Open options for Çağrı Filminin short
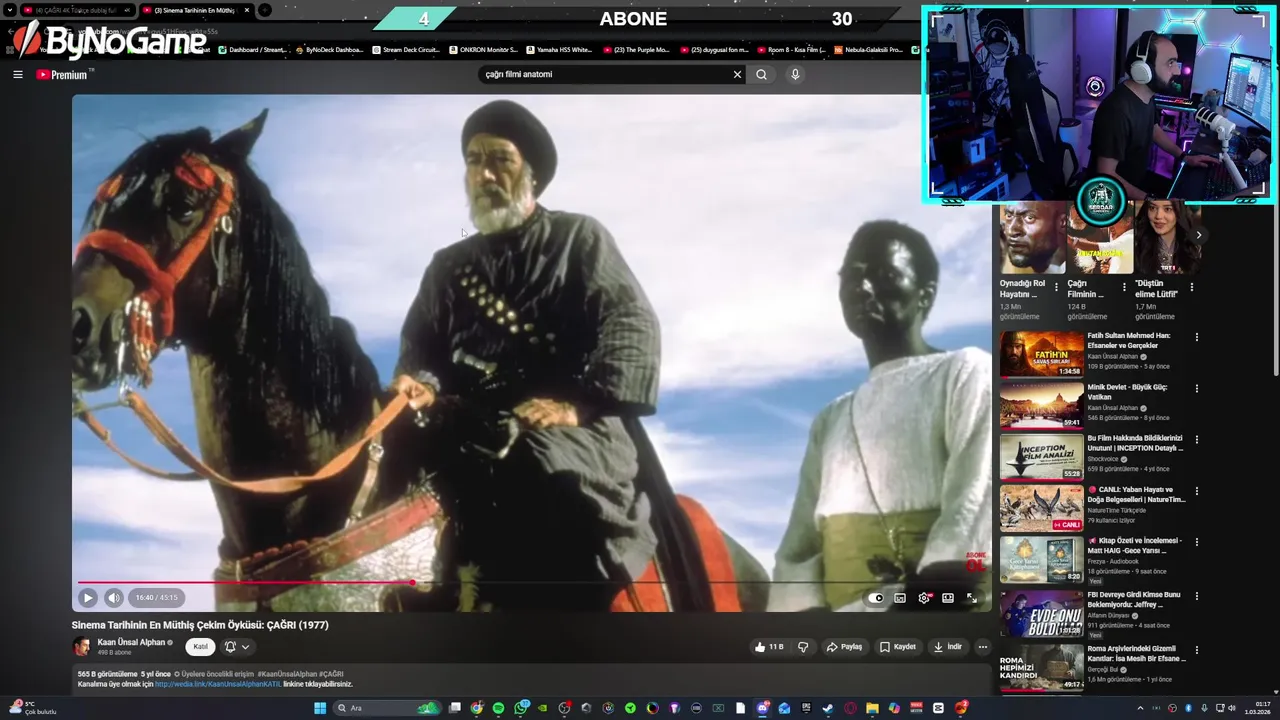Viewport: 1280px width, 720px height. coord(1124,287)
